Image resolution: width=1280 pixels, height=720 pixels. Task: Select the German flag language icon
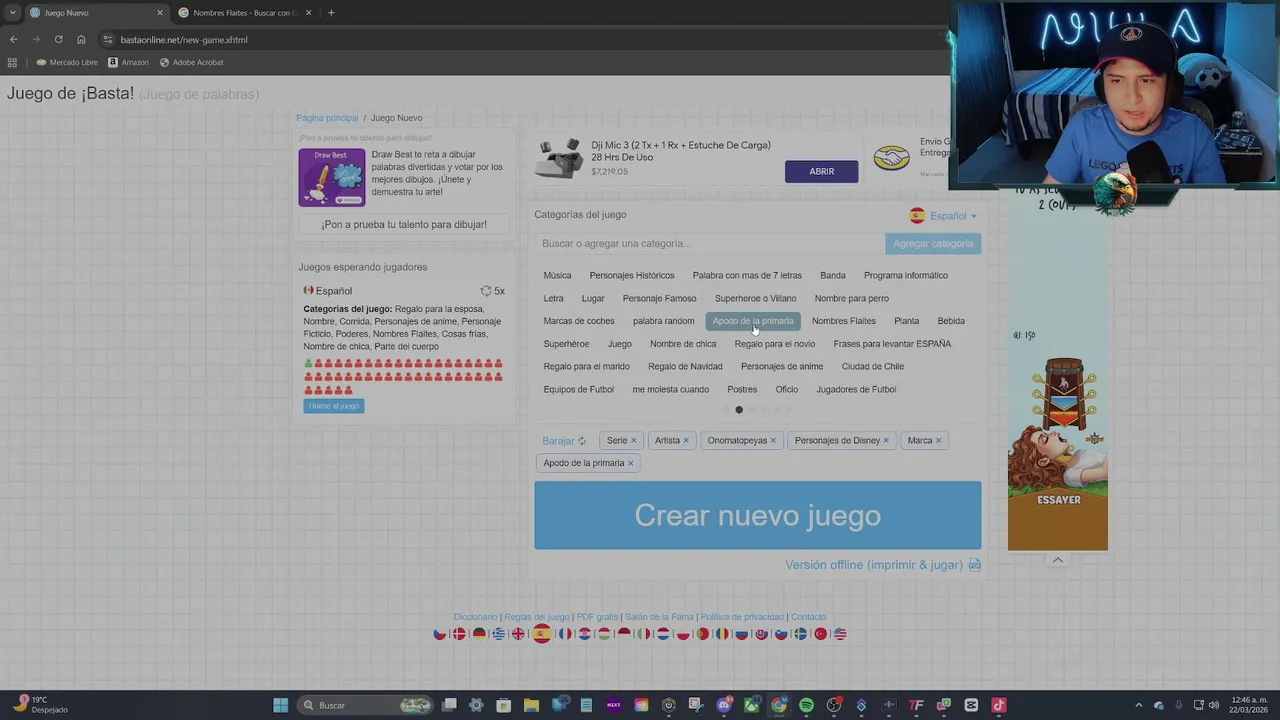coord(479,634)
